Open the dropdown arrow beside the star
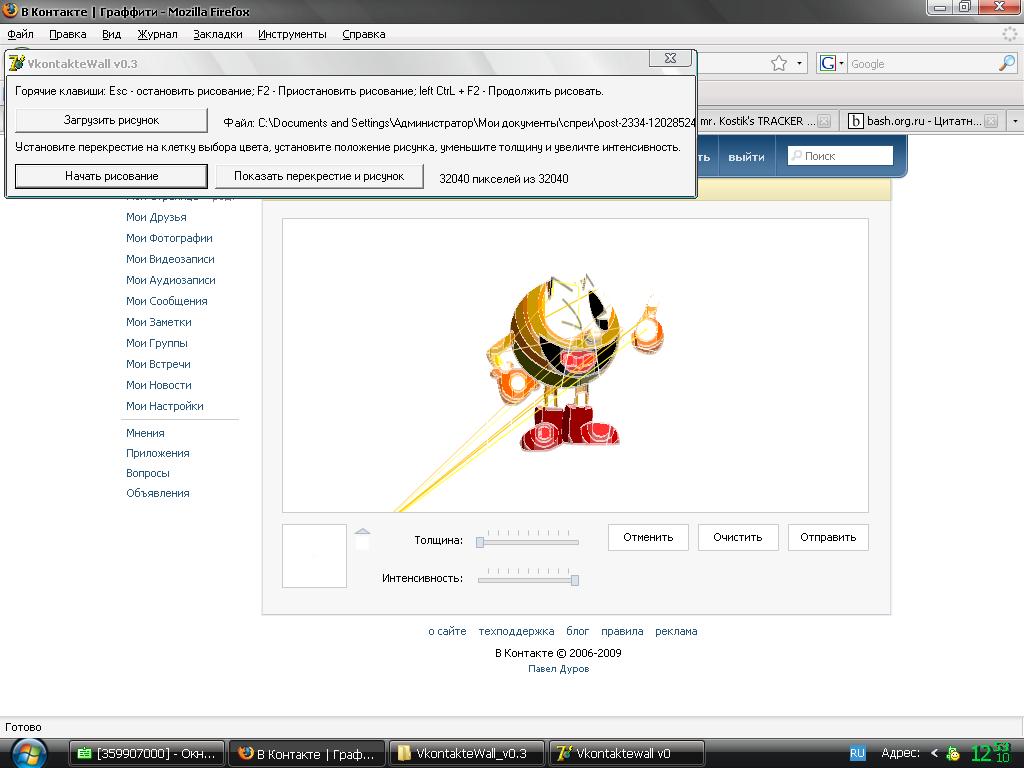This screenshot has width=1024, height=768. tap(799, 63)
